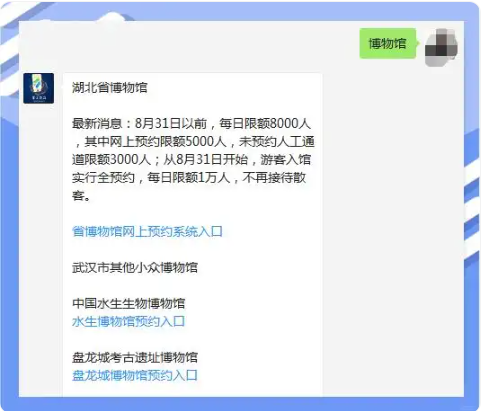Click the final 客。 text line

pyautogui.click(x=81, y=195)
